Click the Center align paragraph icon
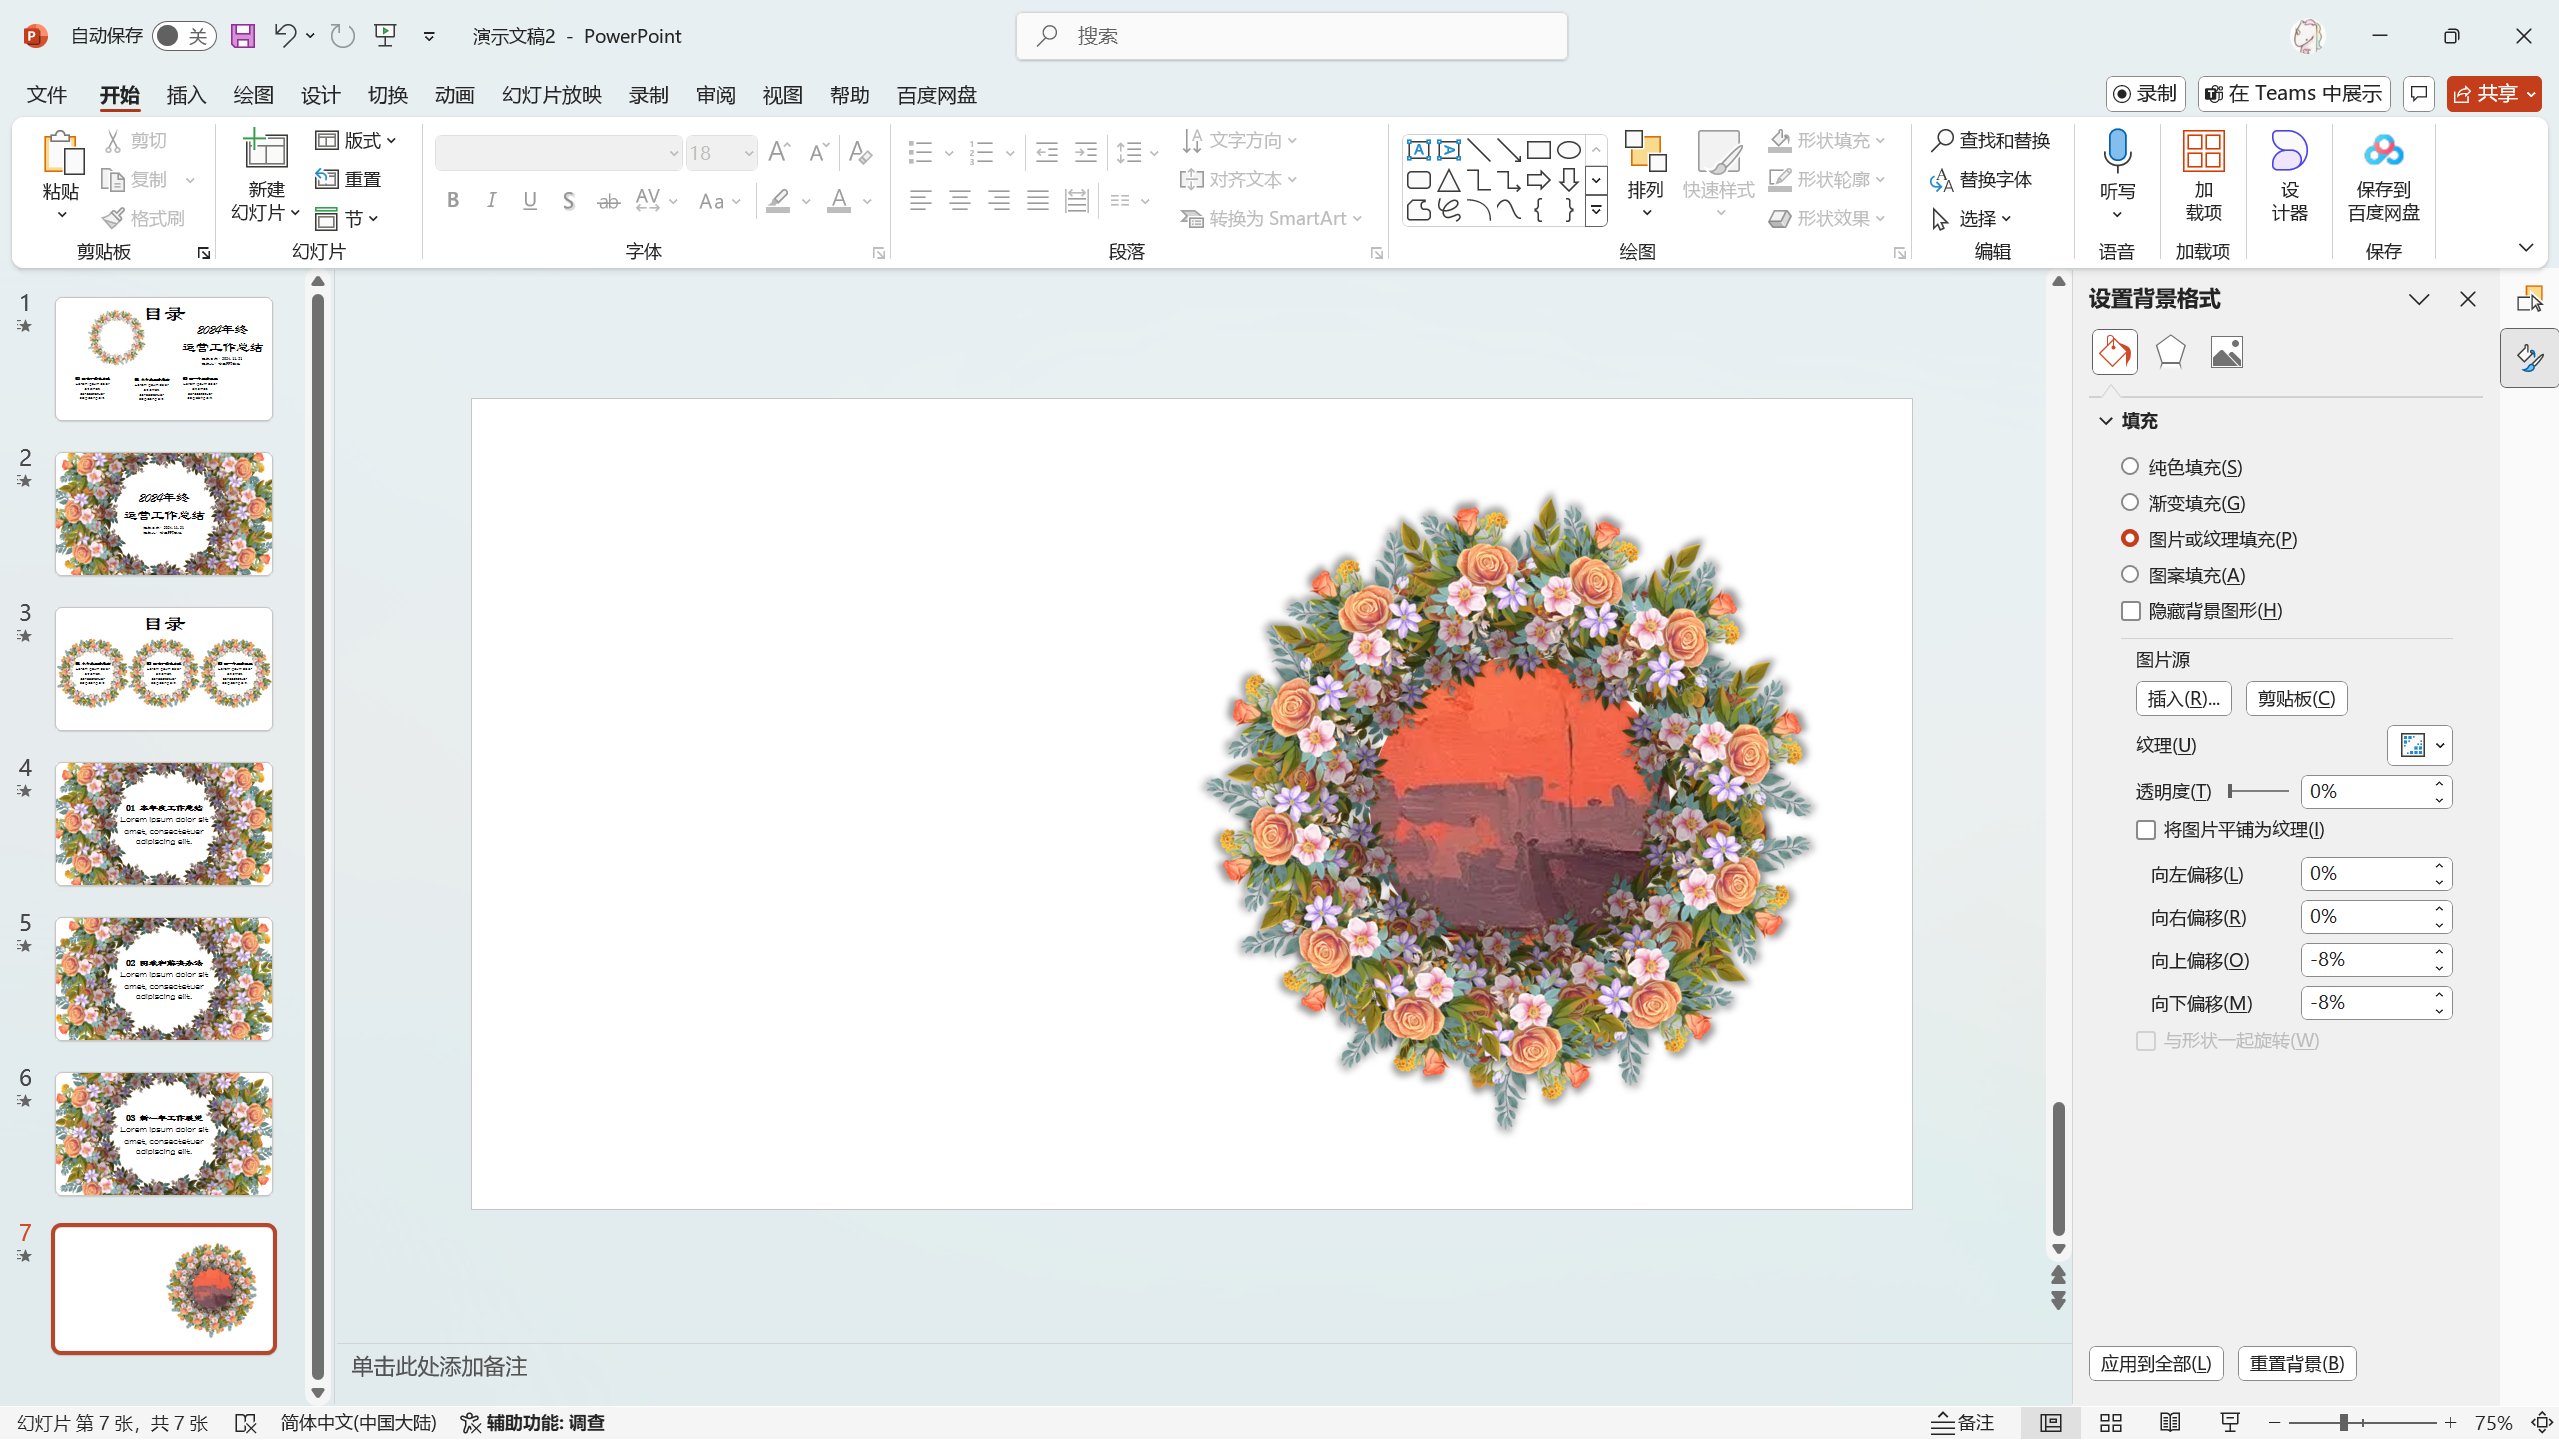 960,201
